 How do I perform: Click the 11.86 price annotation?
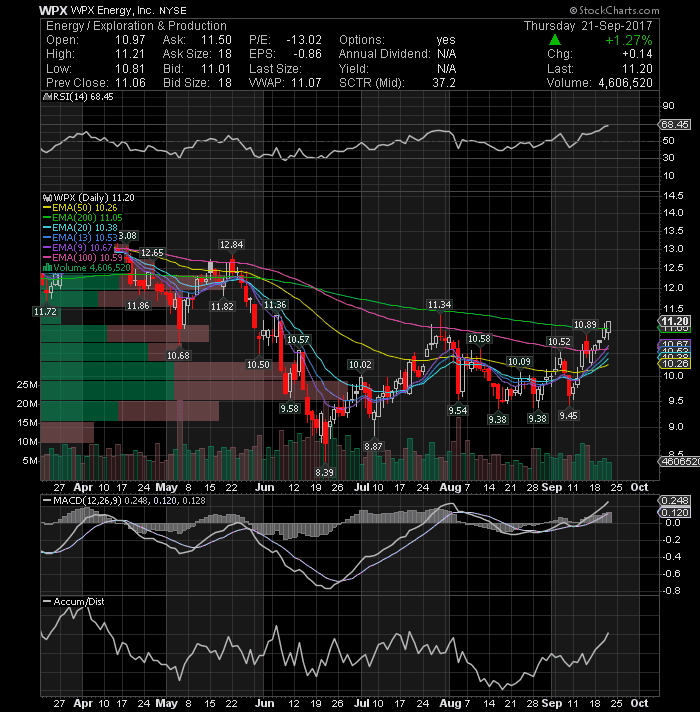(x=138, y=306)
